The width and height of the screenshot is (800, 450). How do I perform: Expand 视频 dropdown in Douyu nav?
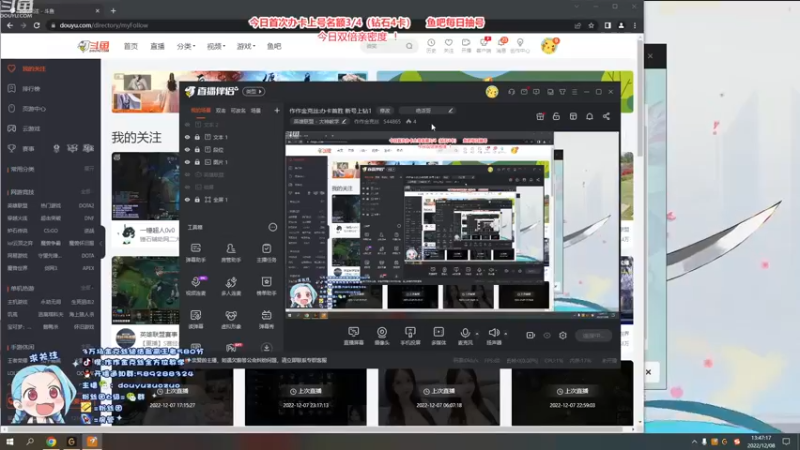click(x=216, y=46)
